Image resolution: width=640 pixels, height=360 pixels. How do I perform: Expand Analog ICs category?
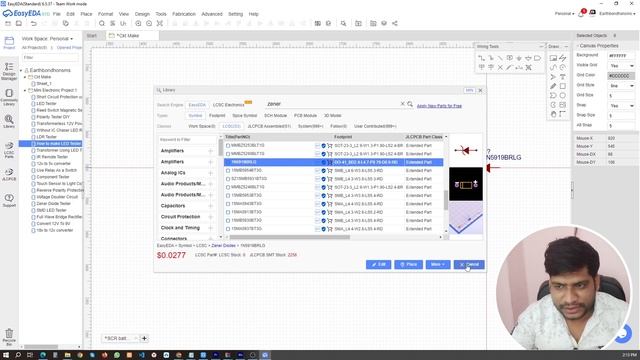tap(211, 173)
